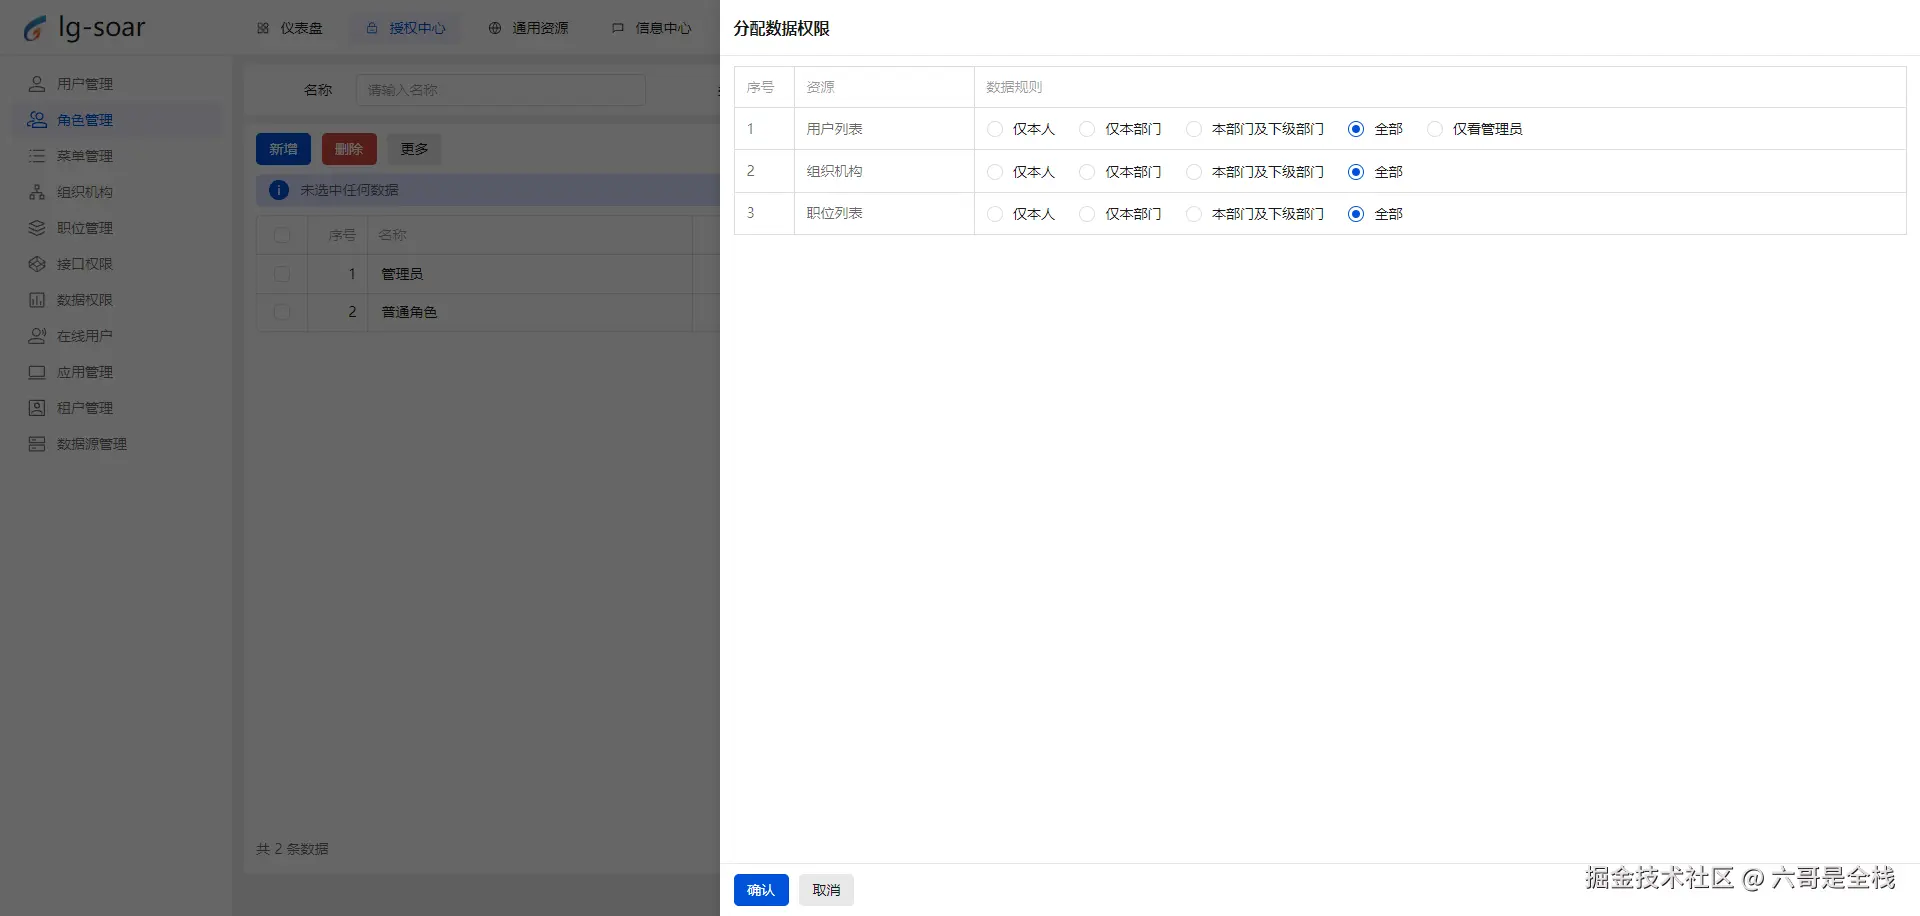This screenshot has height=916, width=1920.
Task: Click the 在线用户 icon
Action: click(x=37, y=336)
